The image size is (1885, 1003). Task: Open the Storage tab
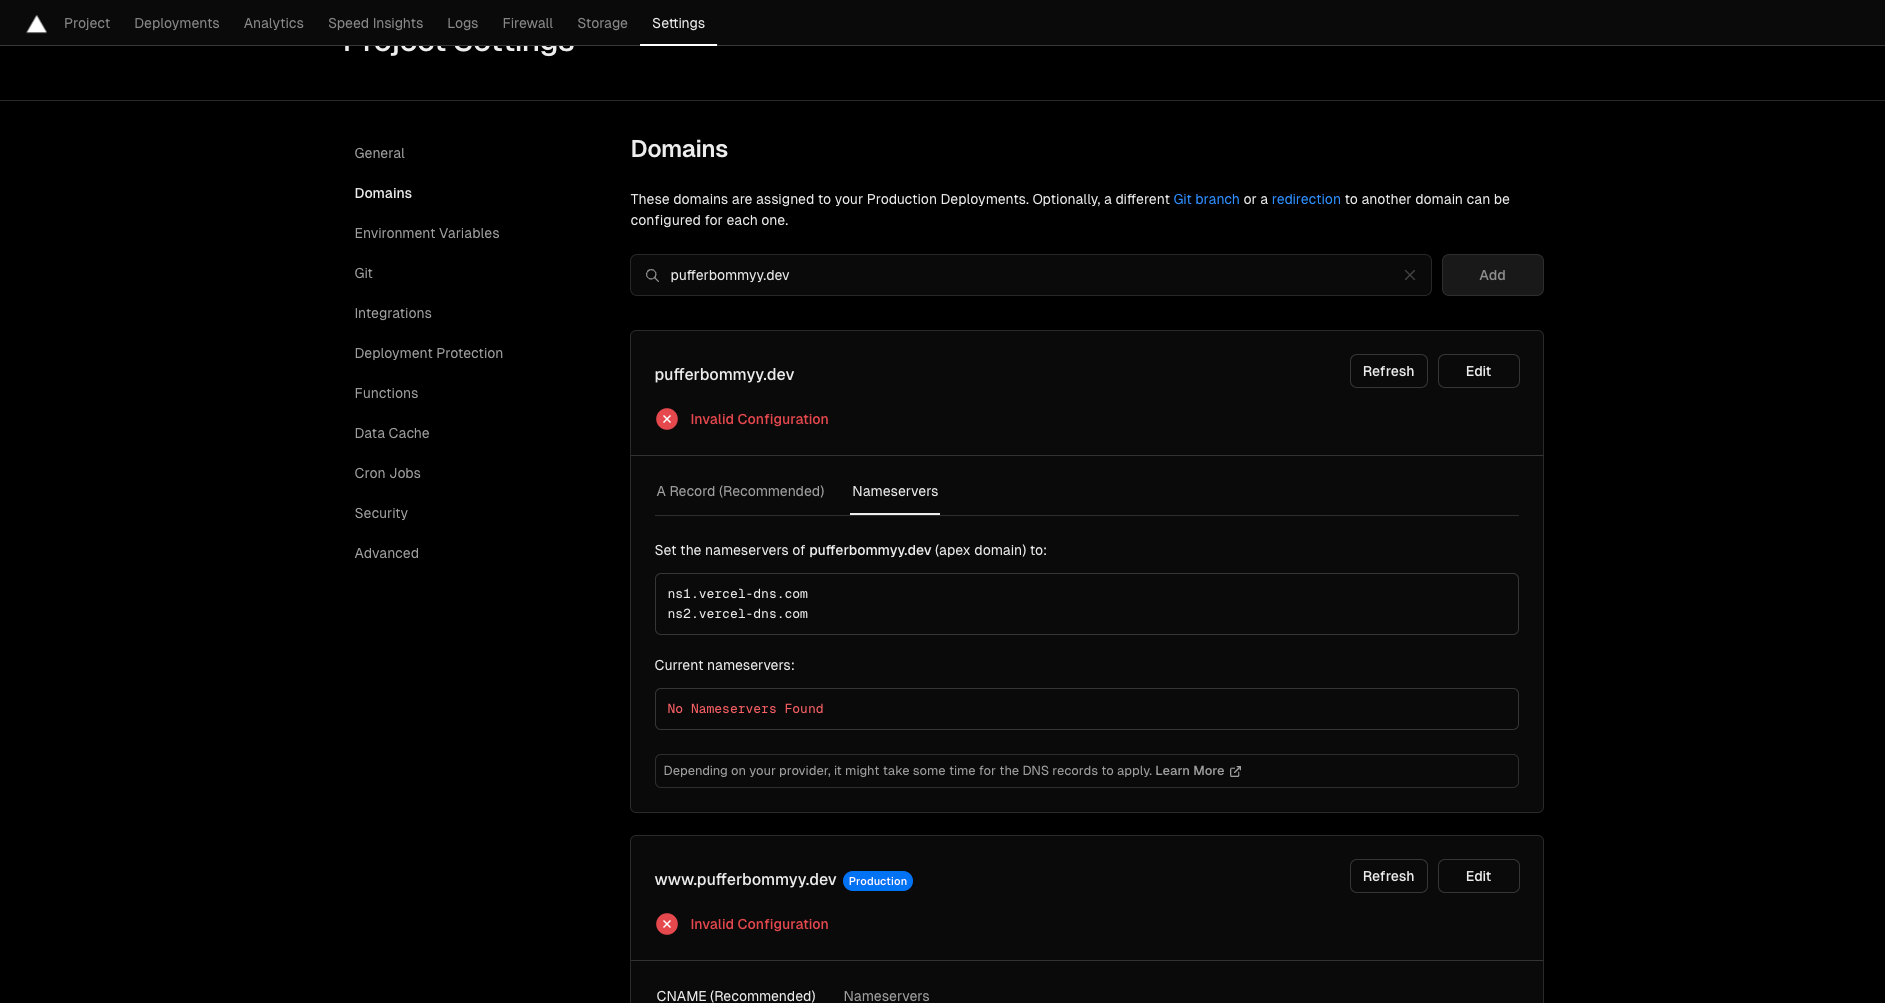pos(602,23)
